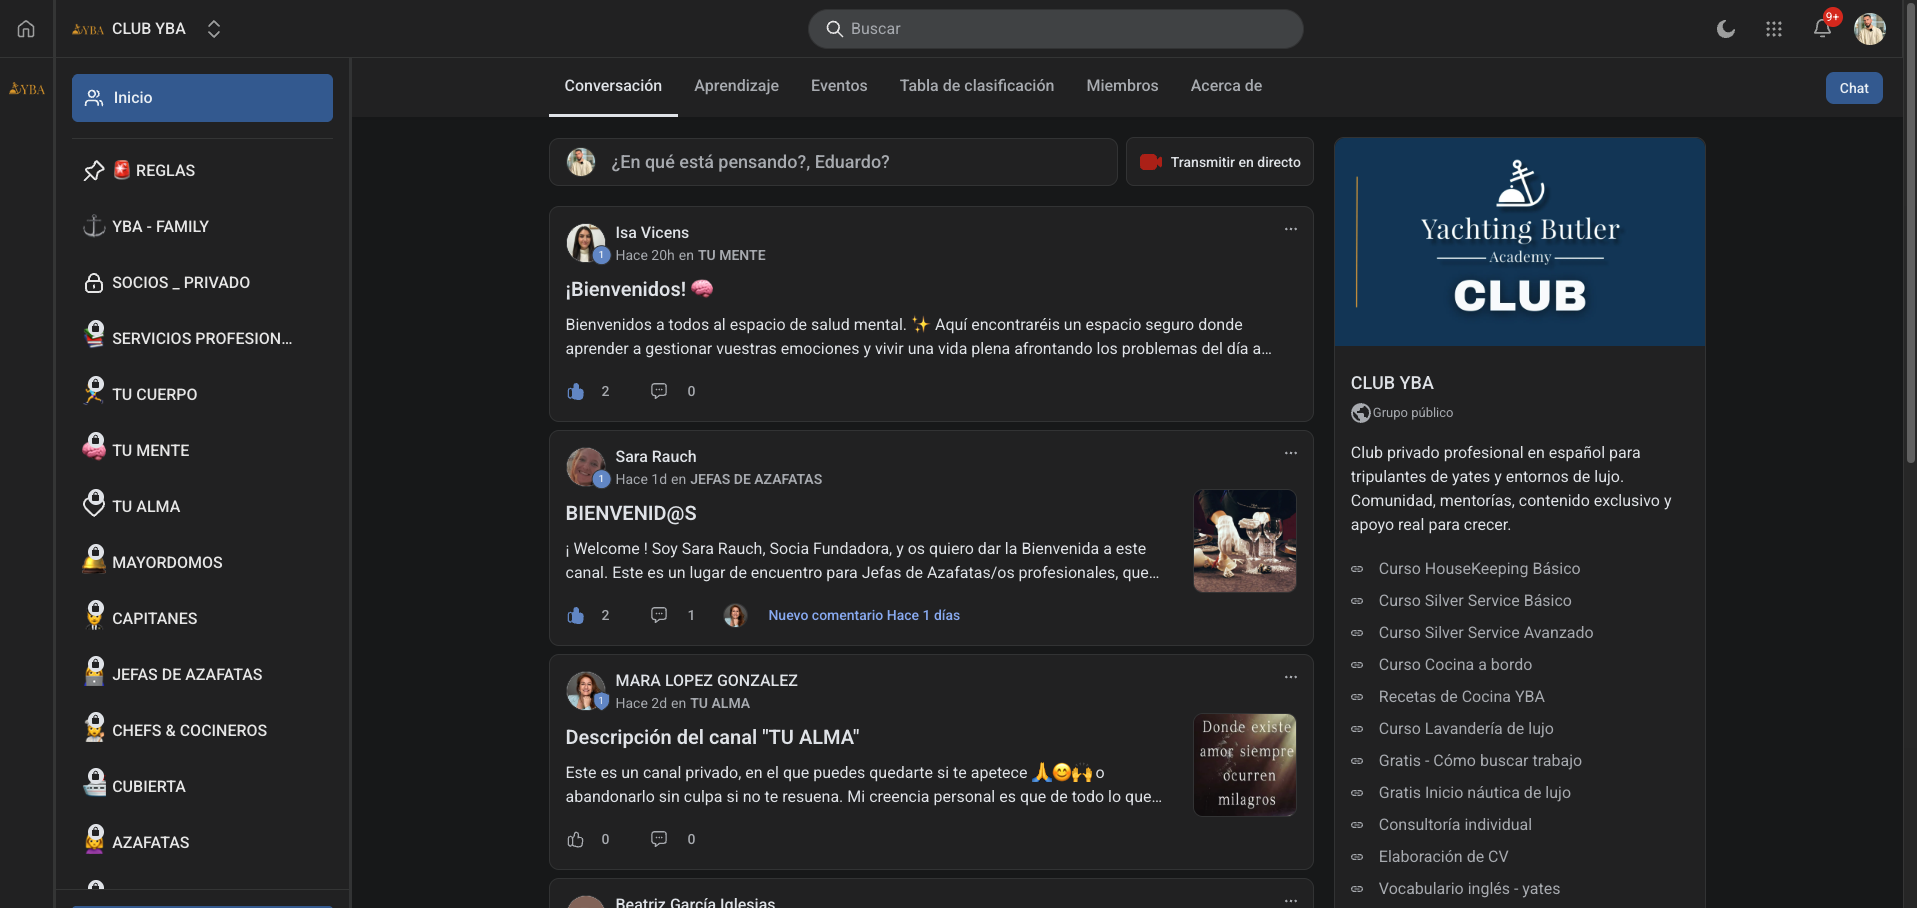Like the Descripción del canal TU ALMA post

coord(576,839)
